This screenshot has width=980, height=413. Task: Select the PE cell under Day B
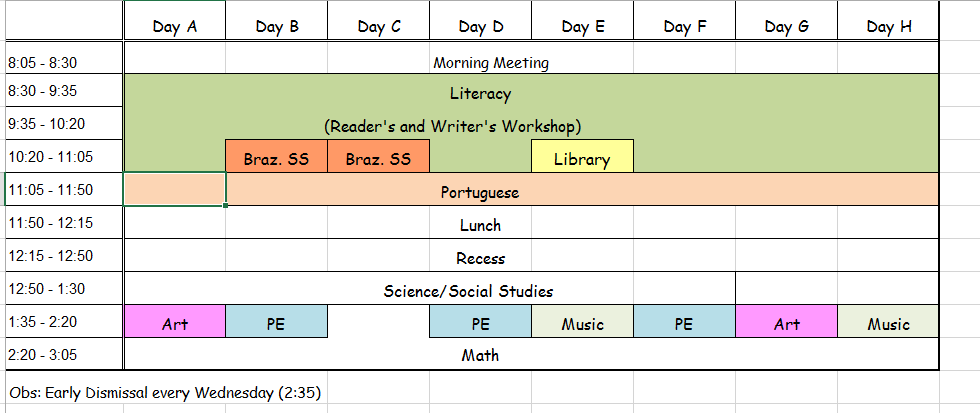(x=276, y=322)
